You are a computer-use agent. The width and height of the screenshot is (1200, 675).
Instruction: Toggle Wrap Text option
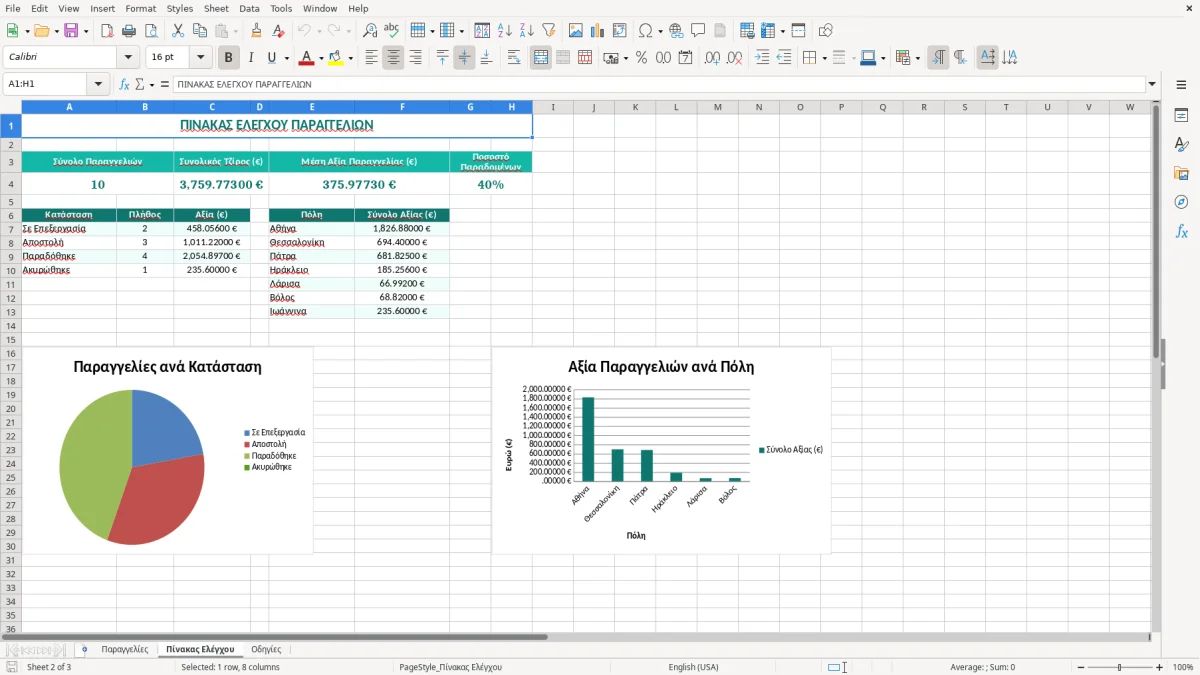pos(514,58)
